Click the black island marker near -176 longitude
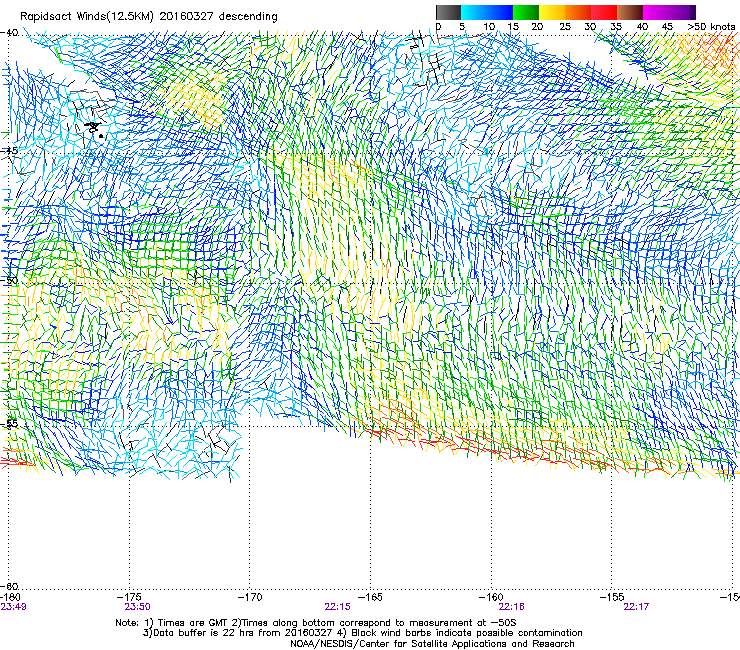 click(x=94, y=127)
